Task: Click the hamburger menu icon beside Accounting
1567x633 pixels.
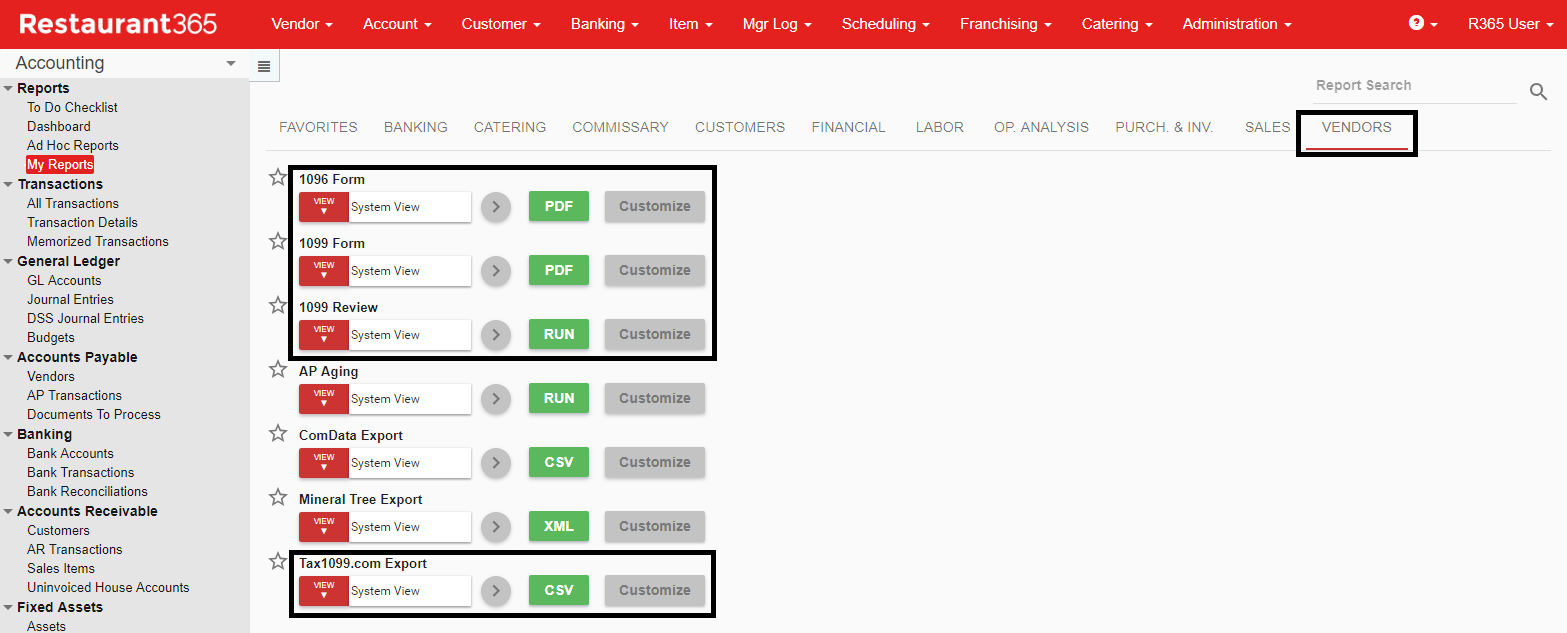Action: coord(264,67)
